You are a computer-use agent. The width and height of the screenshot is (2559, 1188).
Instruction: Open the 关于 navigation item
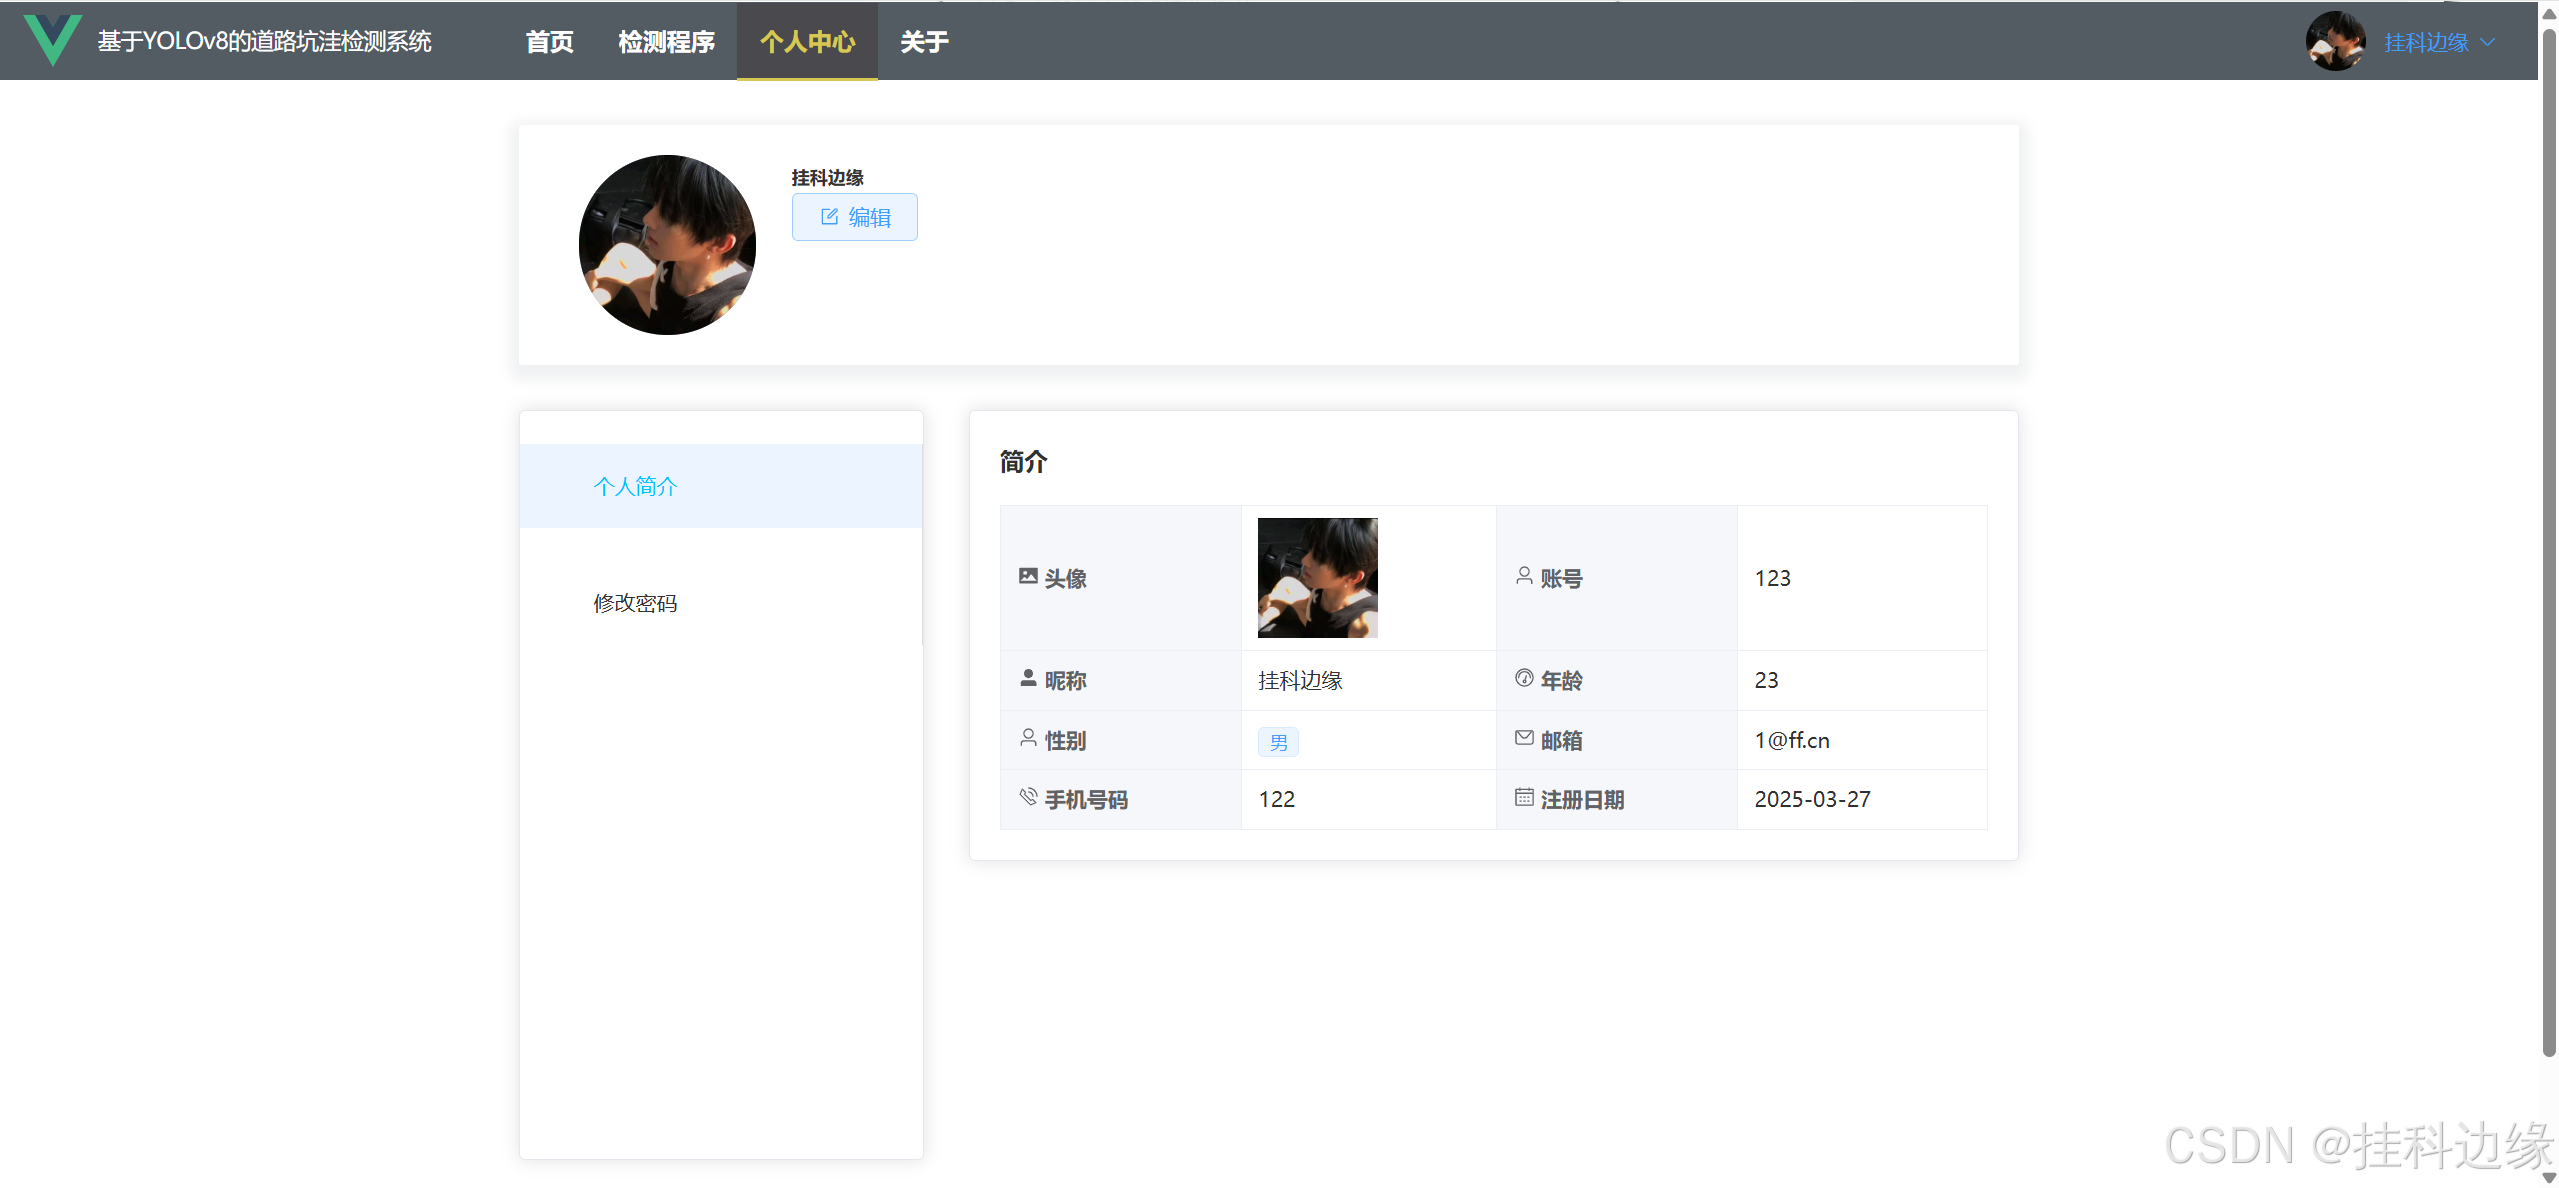924,42
